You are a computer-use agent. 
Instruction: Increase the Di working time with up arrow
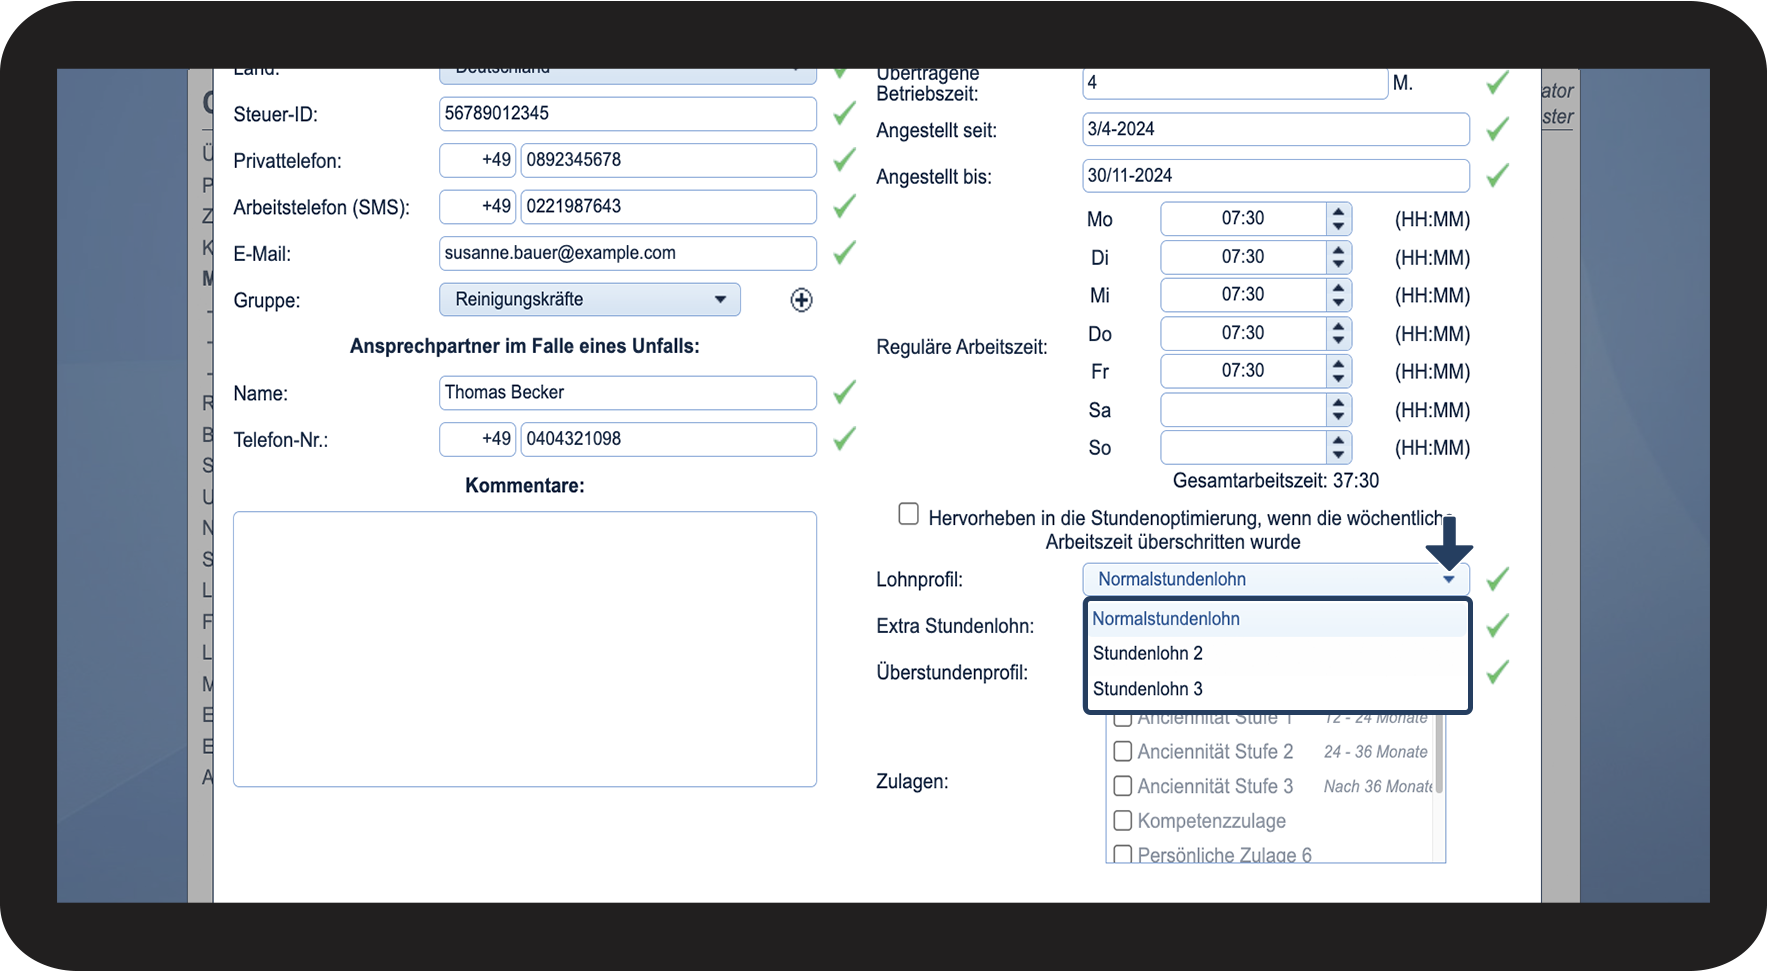(x=1338, y=250)
